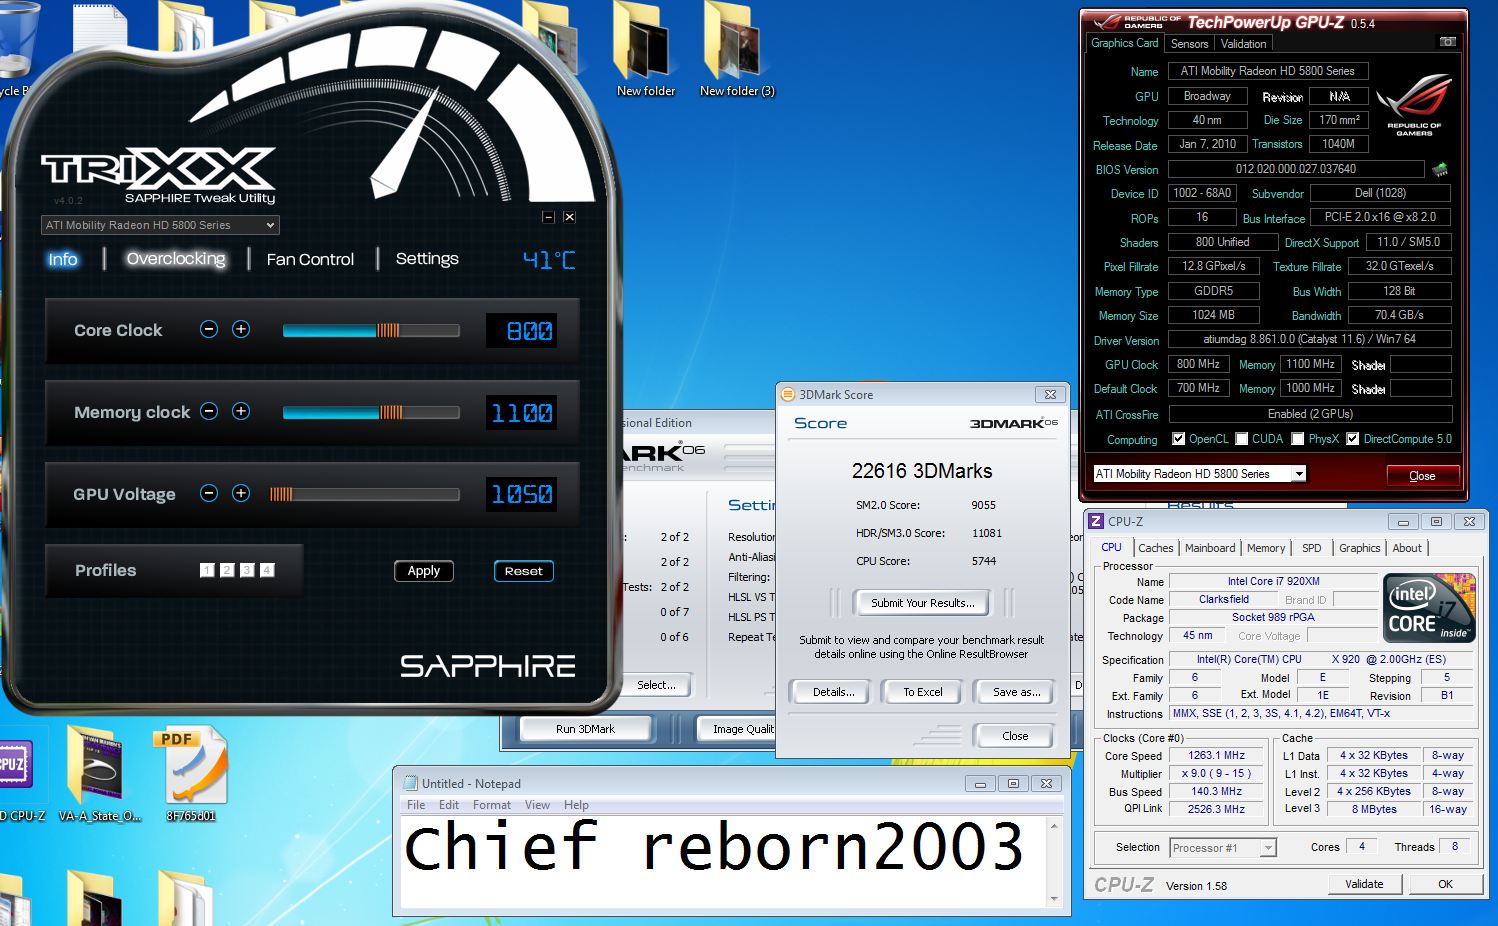Decrease Memory clock with minus icon
The width and height of the screenshot is (1498, 926).
209,411
